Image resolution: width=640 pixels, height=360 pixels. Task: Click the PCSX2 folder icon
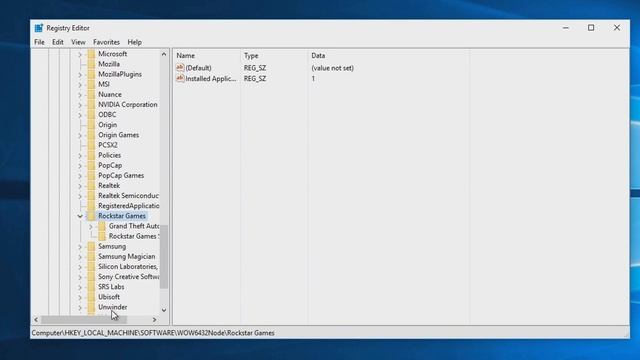click(91, 145)
